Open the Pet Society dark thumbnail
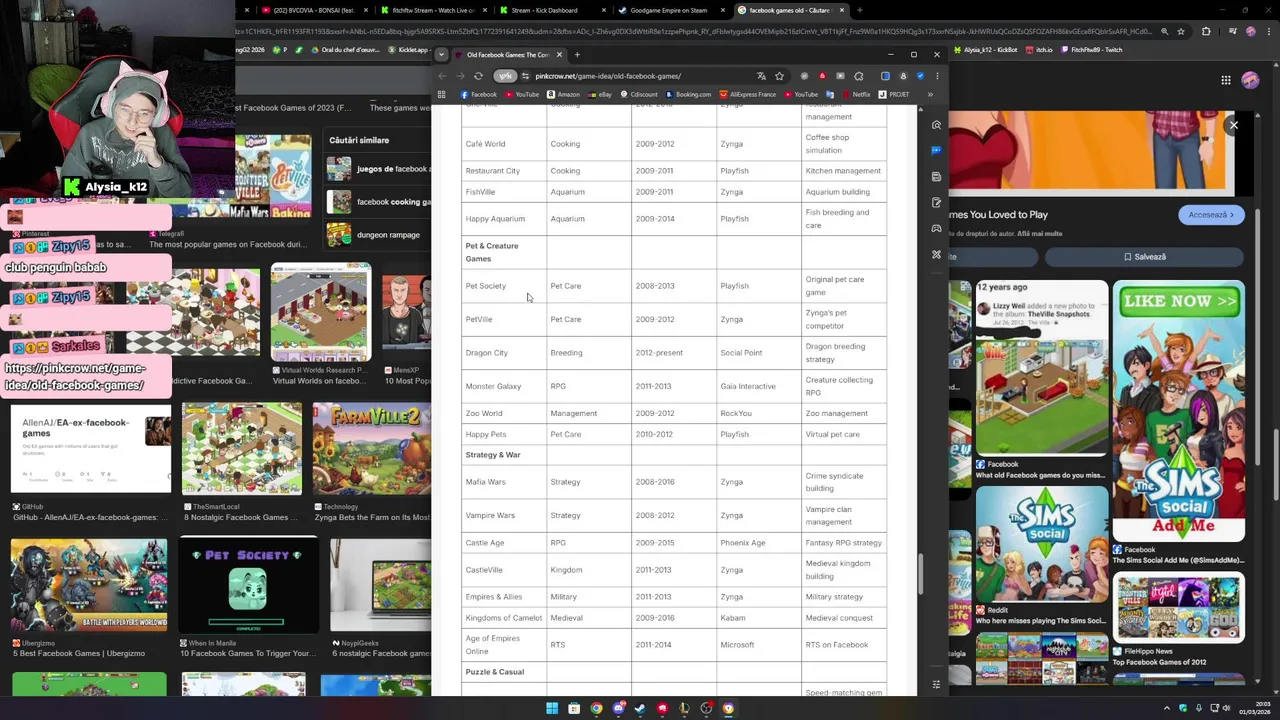The image size is (1280, 720). point(248,585)
